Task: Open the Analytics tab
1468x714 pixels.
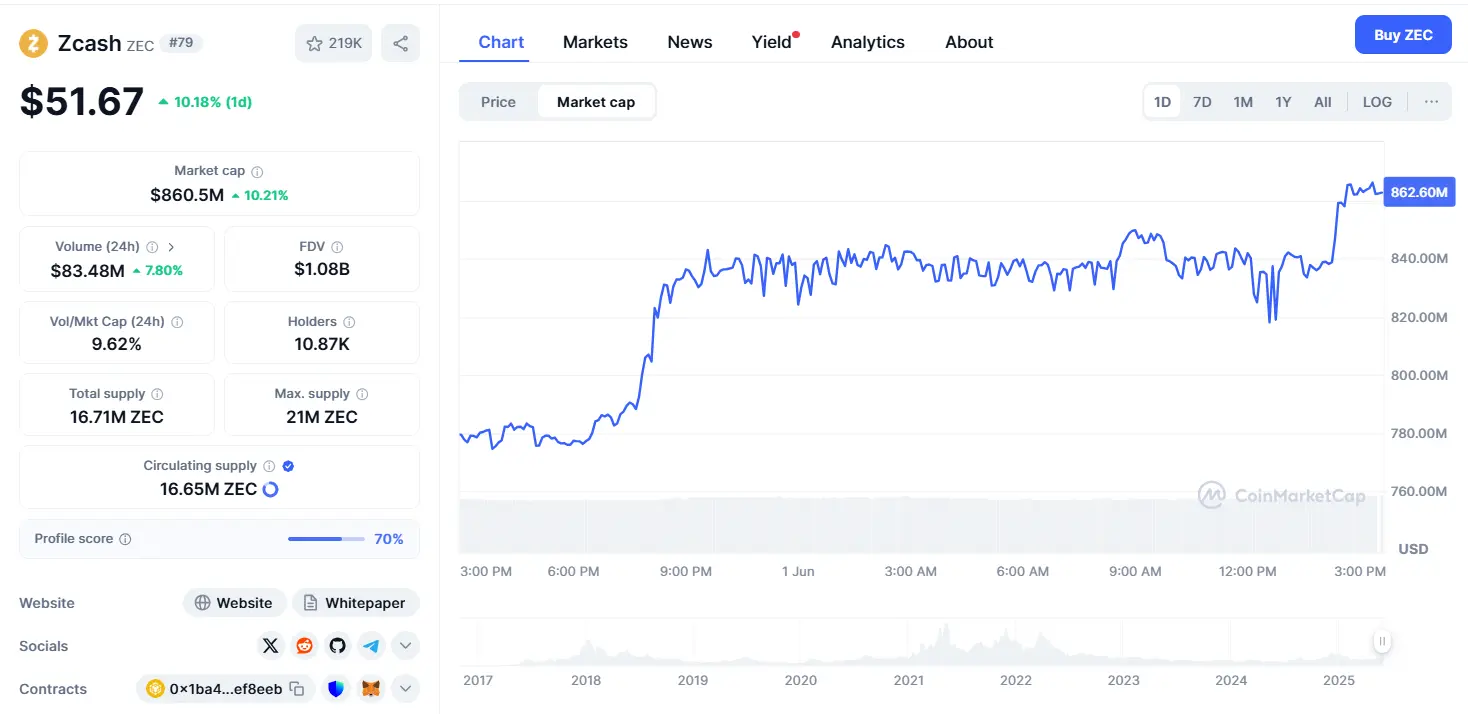Action: click(868, 42)
